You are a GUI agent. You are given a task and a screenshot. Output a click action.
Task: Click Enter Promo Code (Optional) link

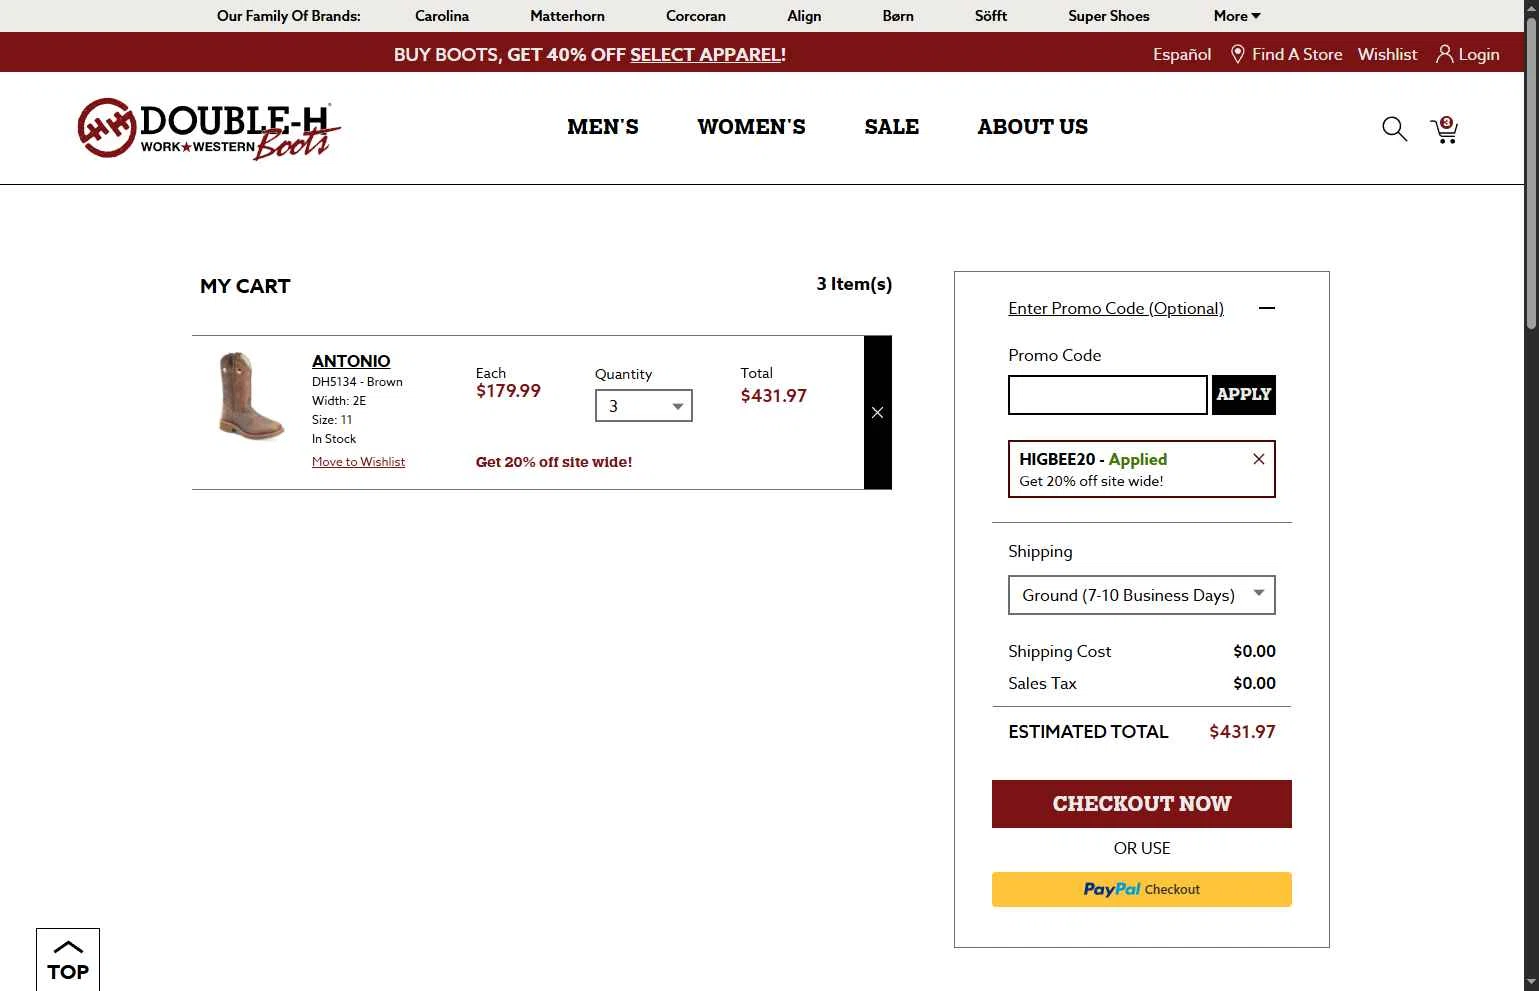1116,308
